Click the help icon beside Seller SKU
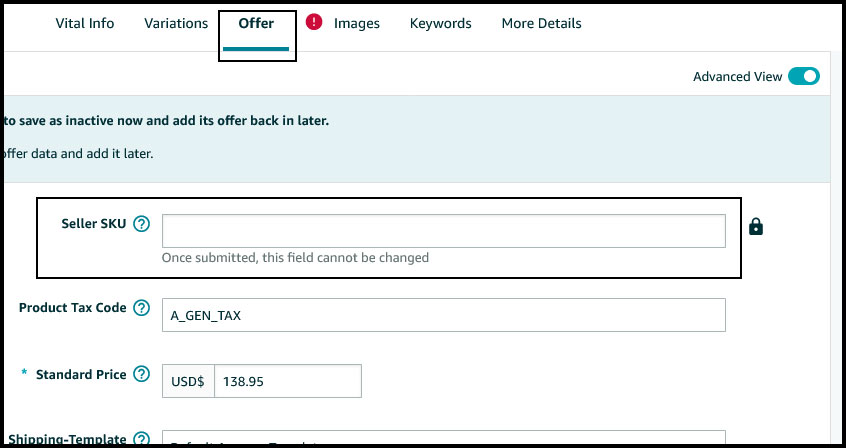The height and width of the screenshot is (448, 846). (x=141, y=224)
